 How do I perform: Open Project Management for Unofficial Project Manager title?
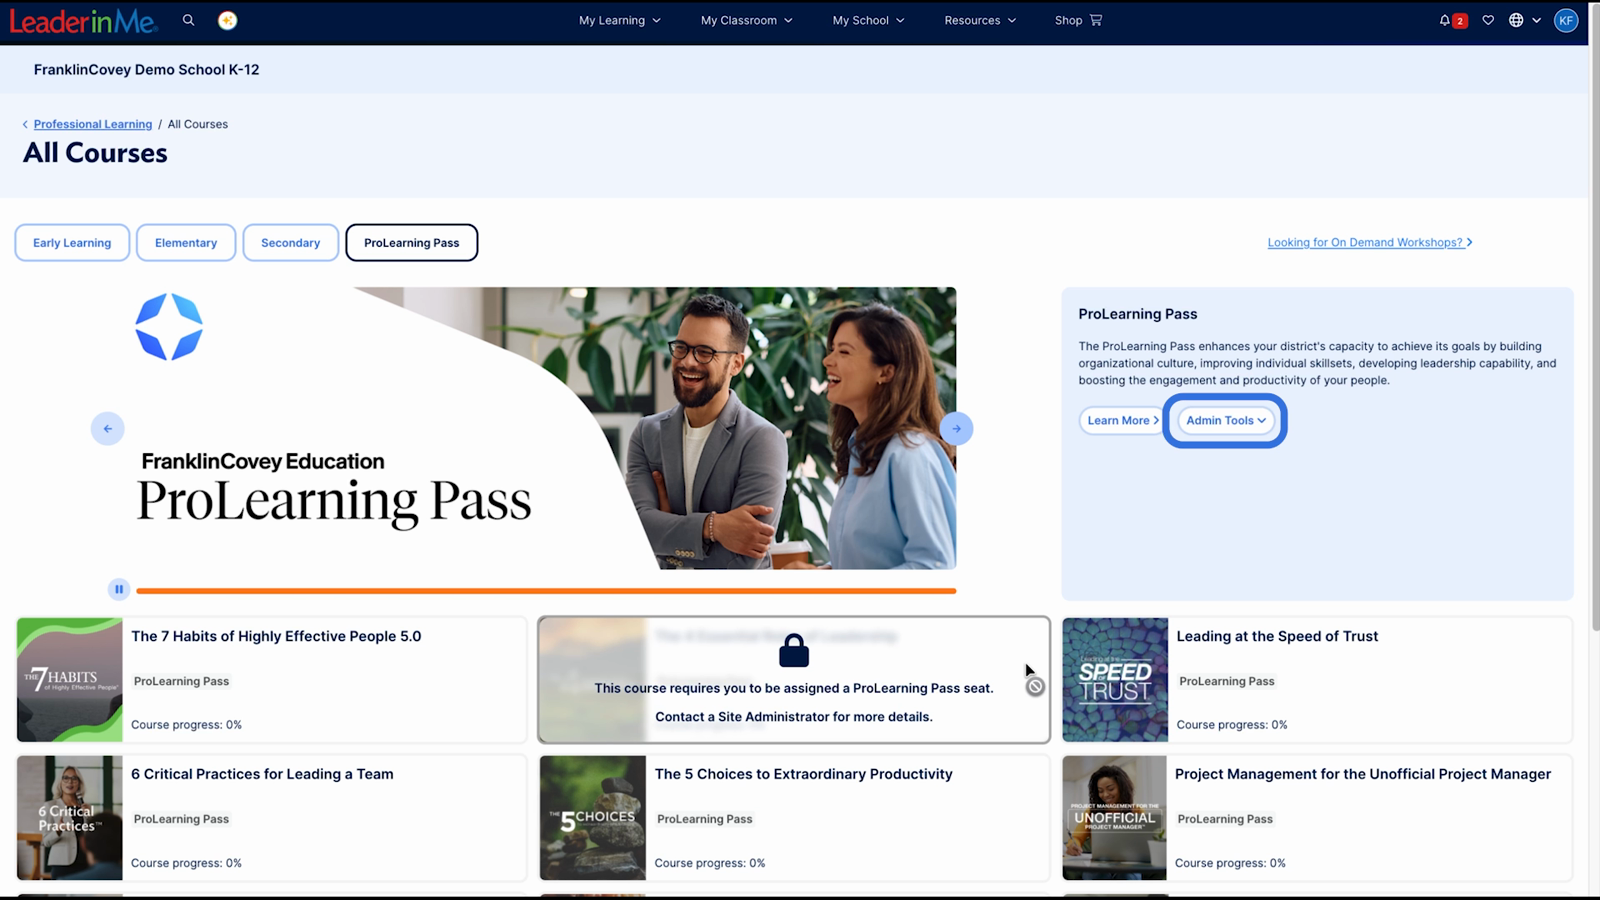point(1363,774)
